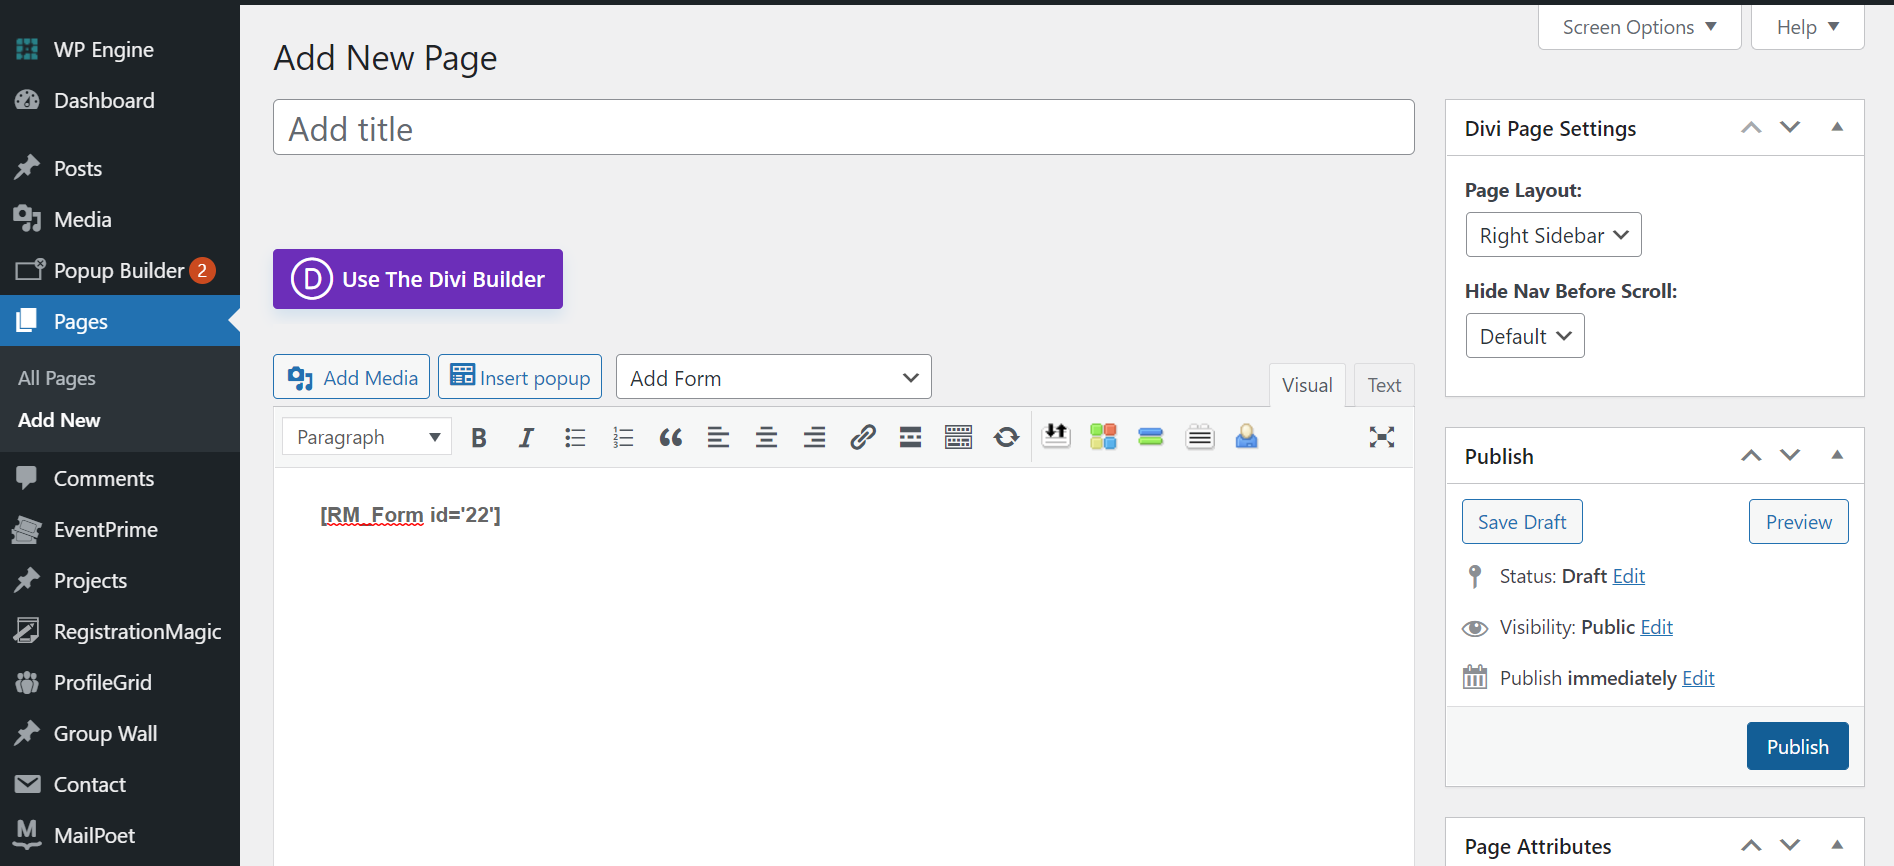Screen dimensions: 1894x866
Task: Click Use The Divi Builder button
Action: pos(418,279)
